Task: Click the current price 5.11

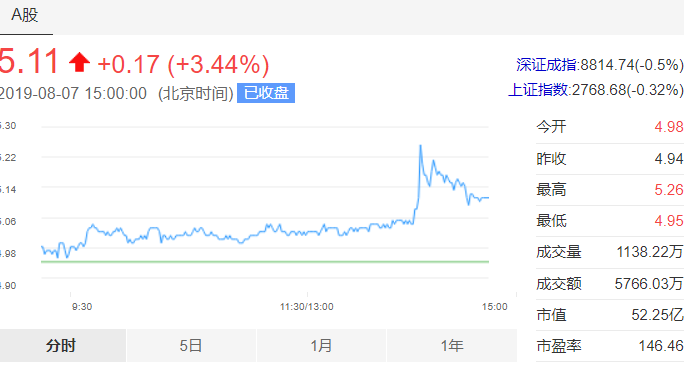Action: 28,62
